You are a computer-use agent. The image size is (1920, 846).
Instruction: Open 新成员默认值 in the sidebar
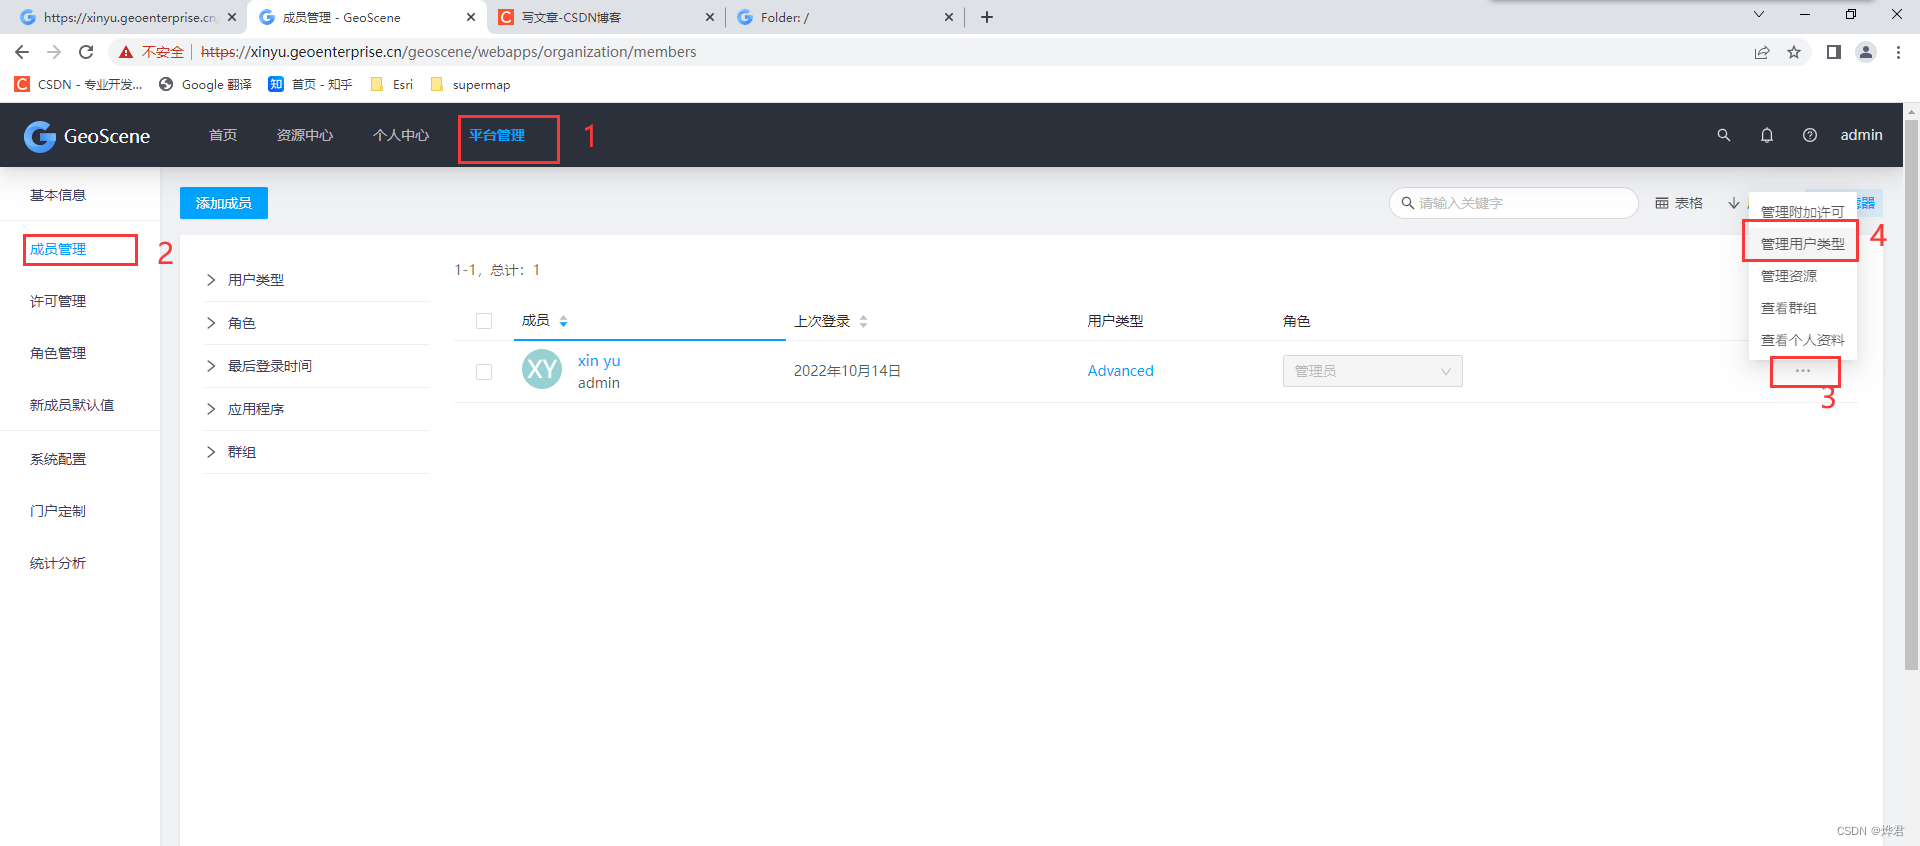coord(72,405)
